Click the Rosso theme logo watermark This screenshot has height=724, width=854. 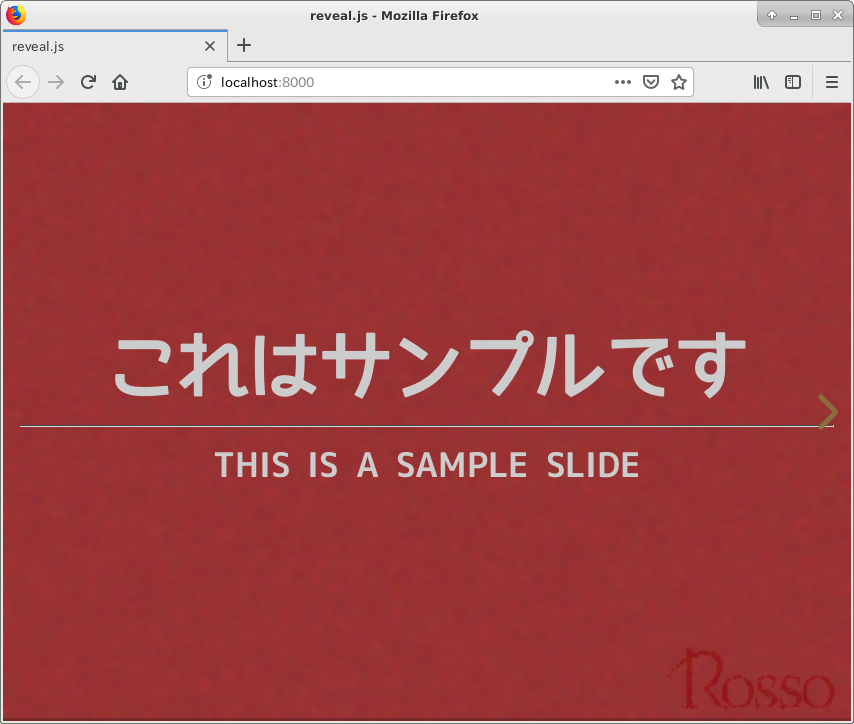coord(760,683)
